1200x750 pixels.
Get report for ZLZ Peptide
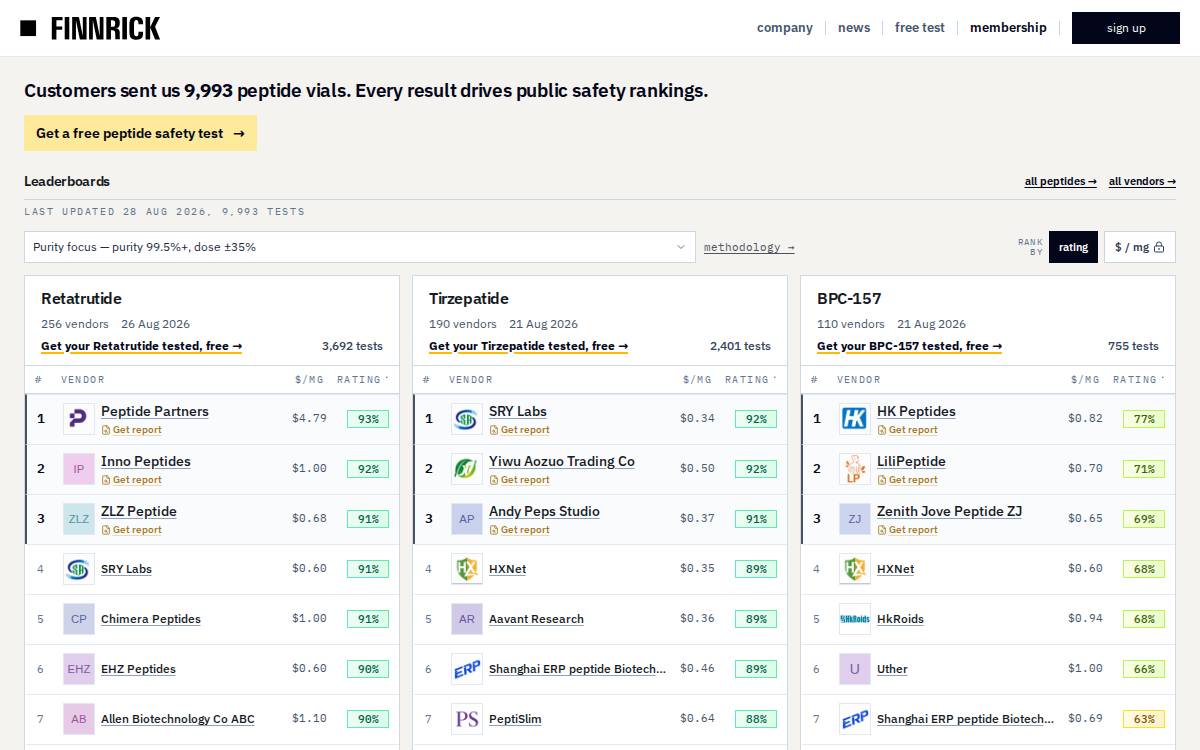click(x=131, y=530)
